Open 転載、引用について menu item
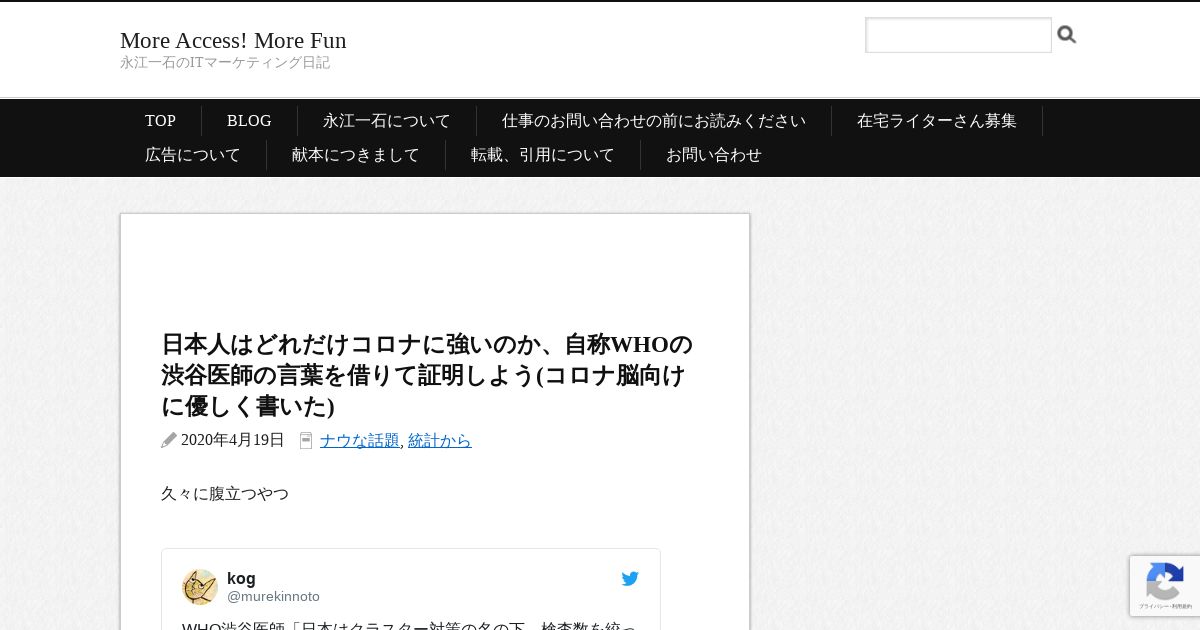 pyautogui.click(x=543, y=155)
